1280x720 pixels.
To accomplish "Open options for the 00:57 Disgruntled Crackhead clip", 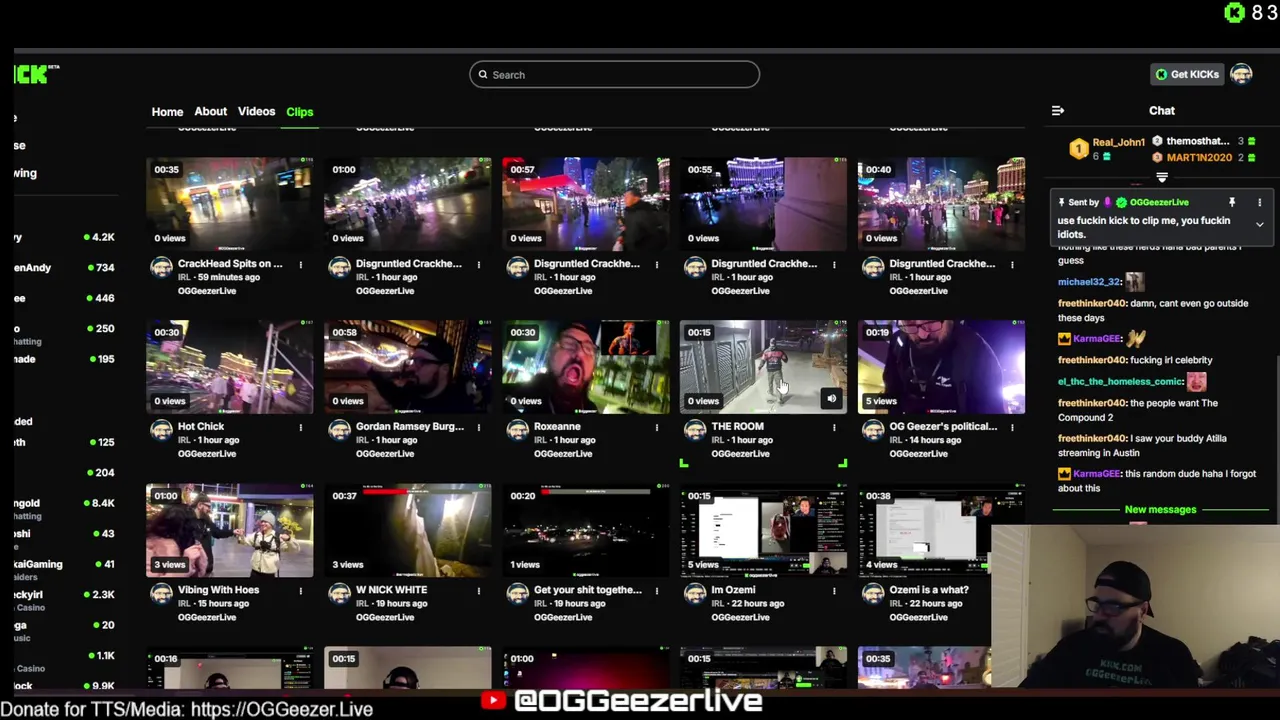I will pos(656,264).
